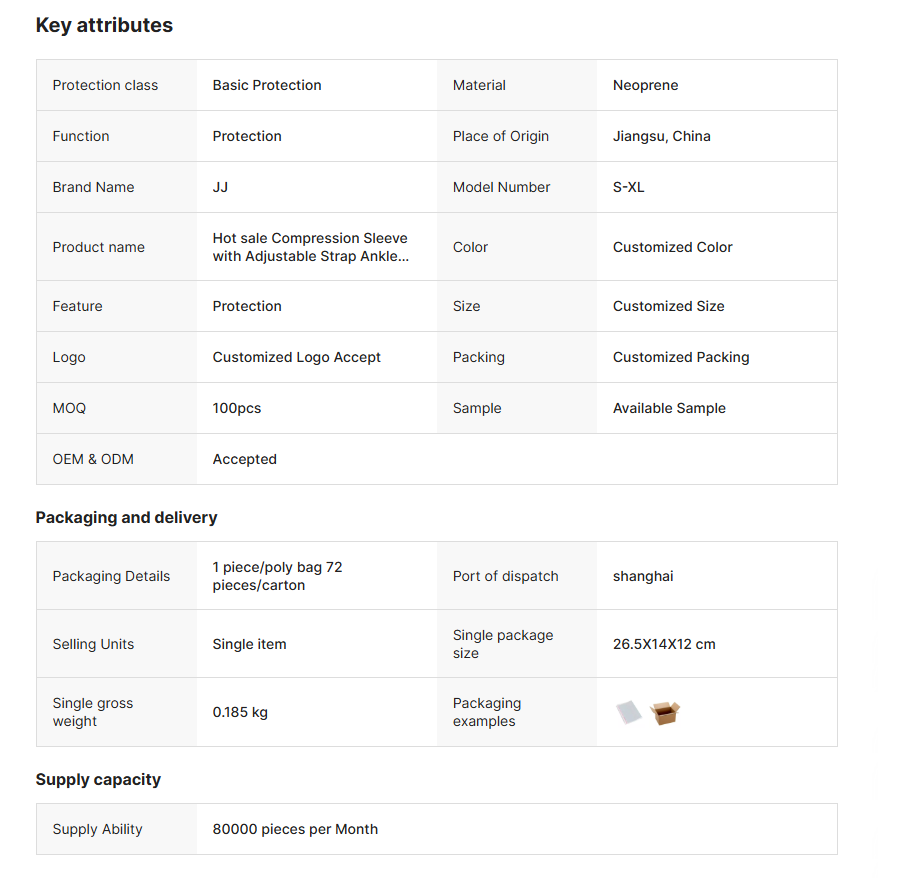Click the Customized Color value
The height and width of the screenshot is (878, 920).
[672, 247]
